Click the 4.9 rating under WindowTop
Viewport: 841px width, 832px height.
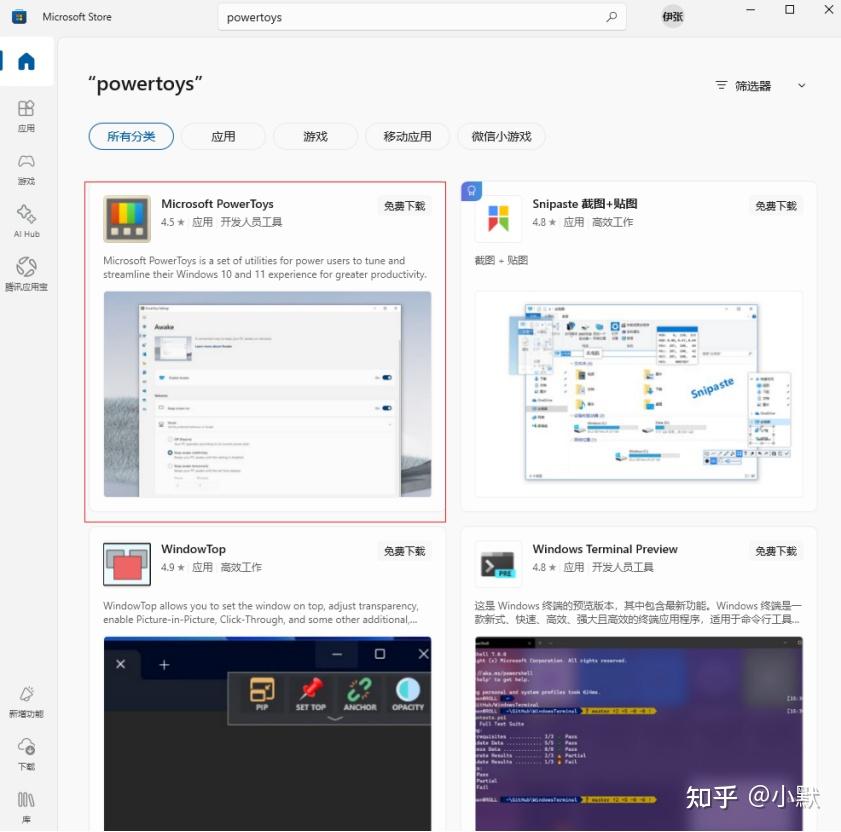click(172, 568)
